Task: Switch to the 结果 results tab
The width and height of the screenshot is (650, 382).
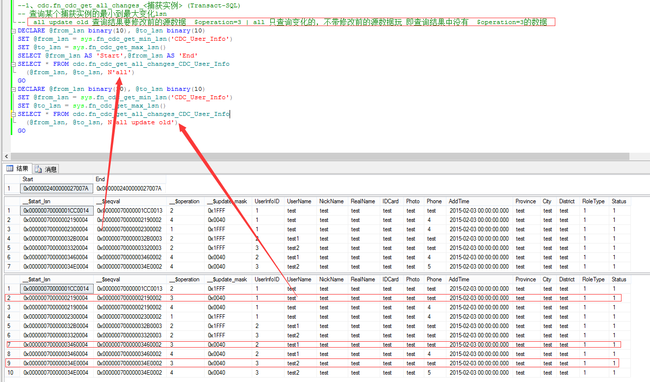Action: tap(17, 169)
